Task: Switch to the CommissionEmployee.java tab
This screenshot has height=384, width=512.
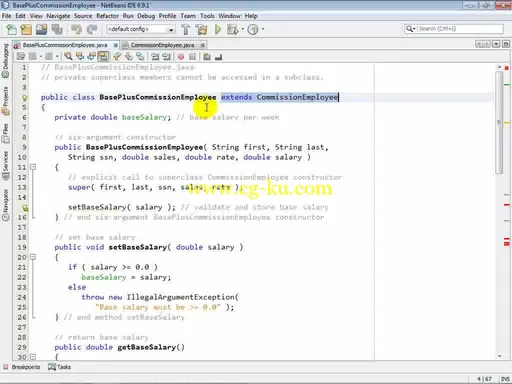Action: (162, 45)
